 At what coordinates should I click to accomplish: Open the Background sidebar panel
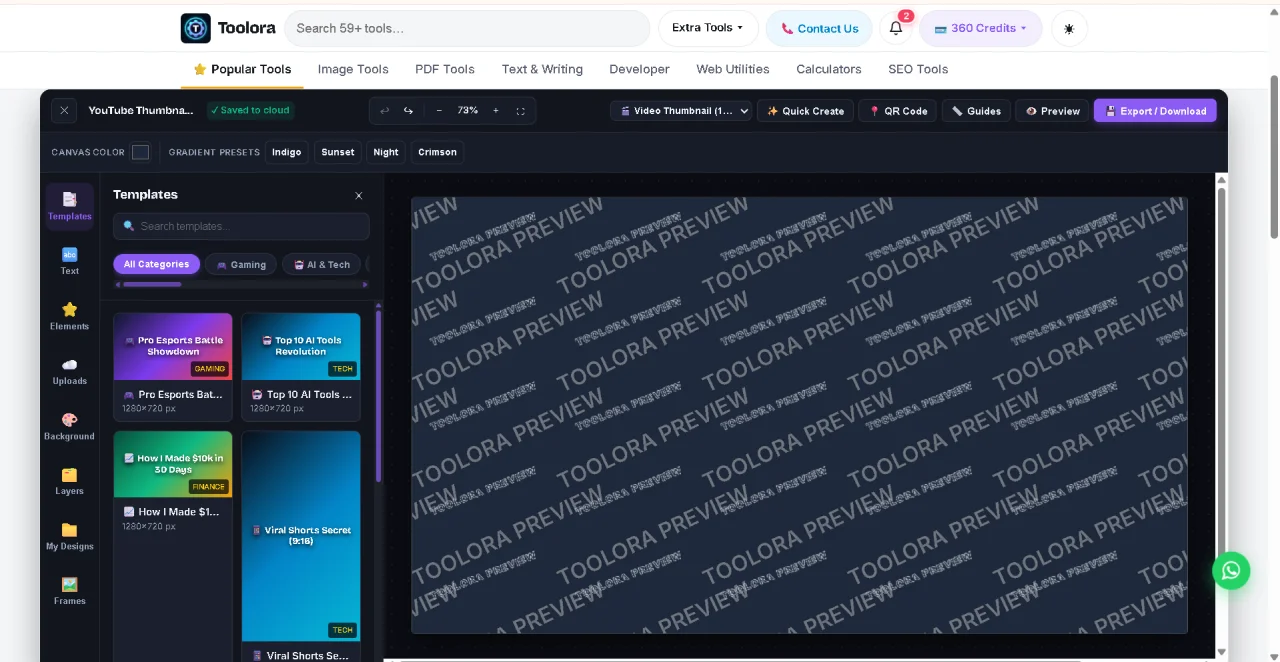click(x=70, y=426)
